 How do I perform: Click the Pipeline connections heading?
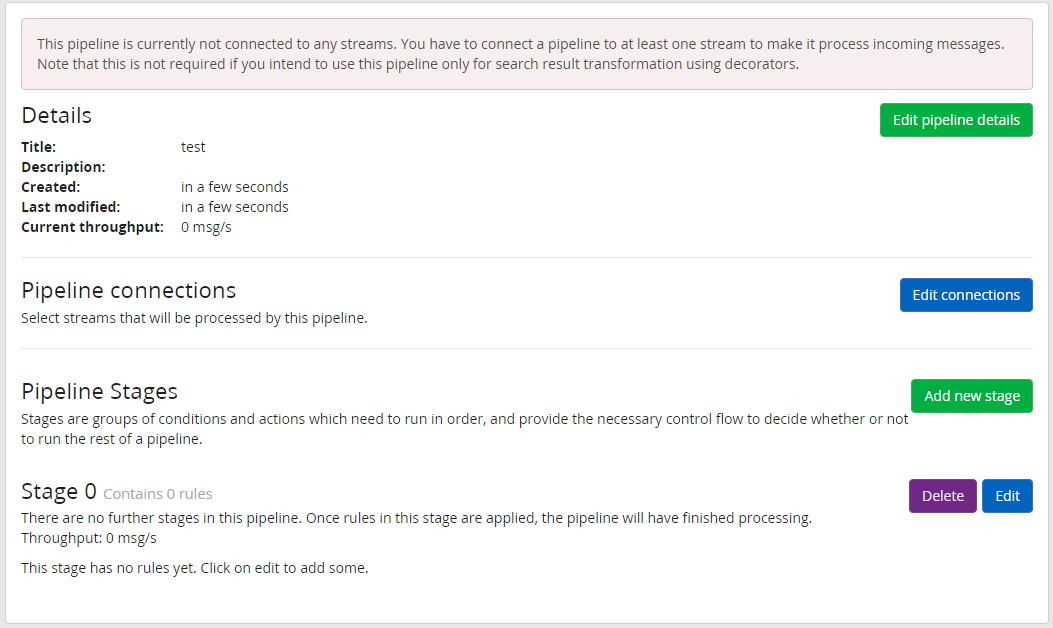coord(129,290)
